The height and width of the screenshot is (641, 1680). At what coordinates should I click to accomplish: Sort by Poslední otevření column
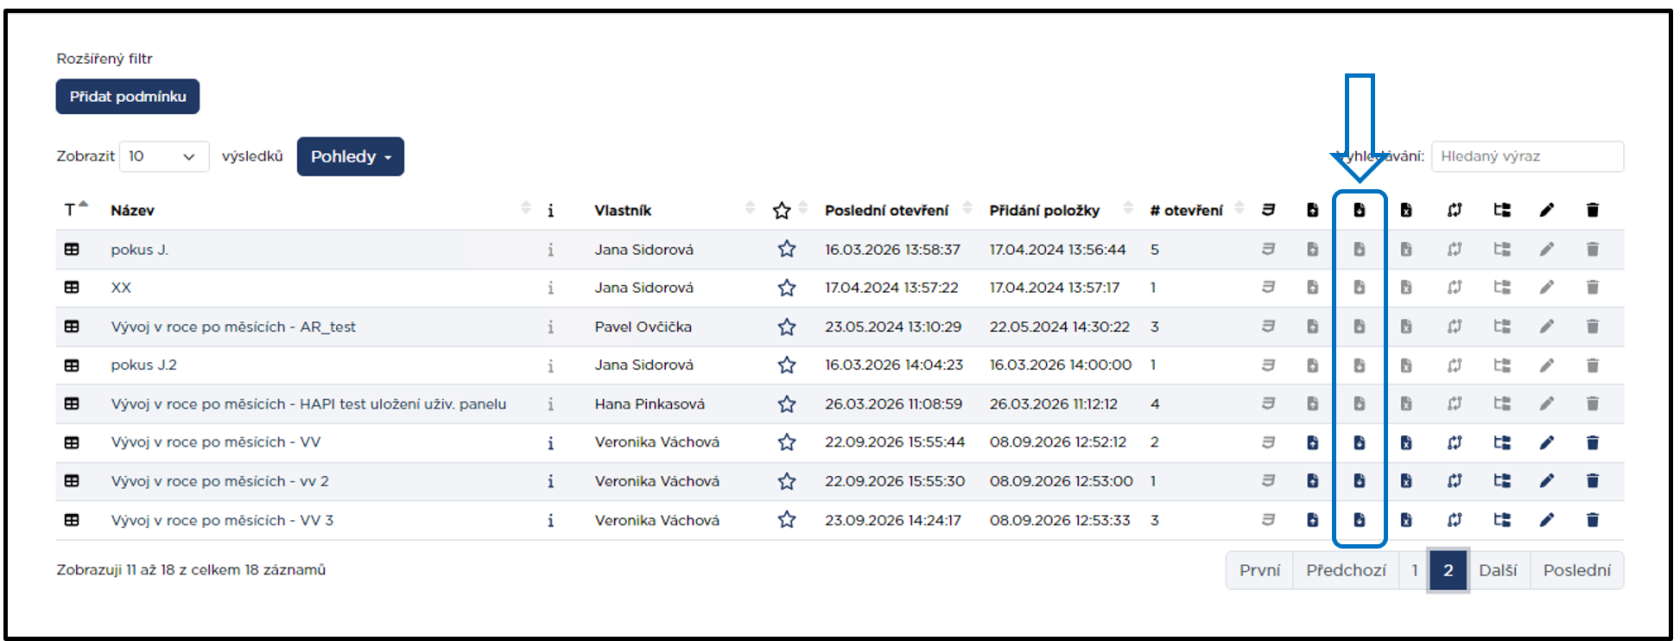887,210
